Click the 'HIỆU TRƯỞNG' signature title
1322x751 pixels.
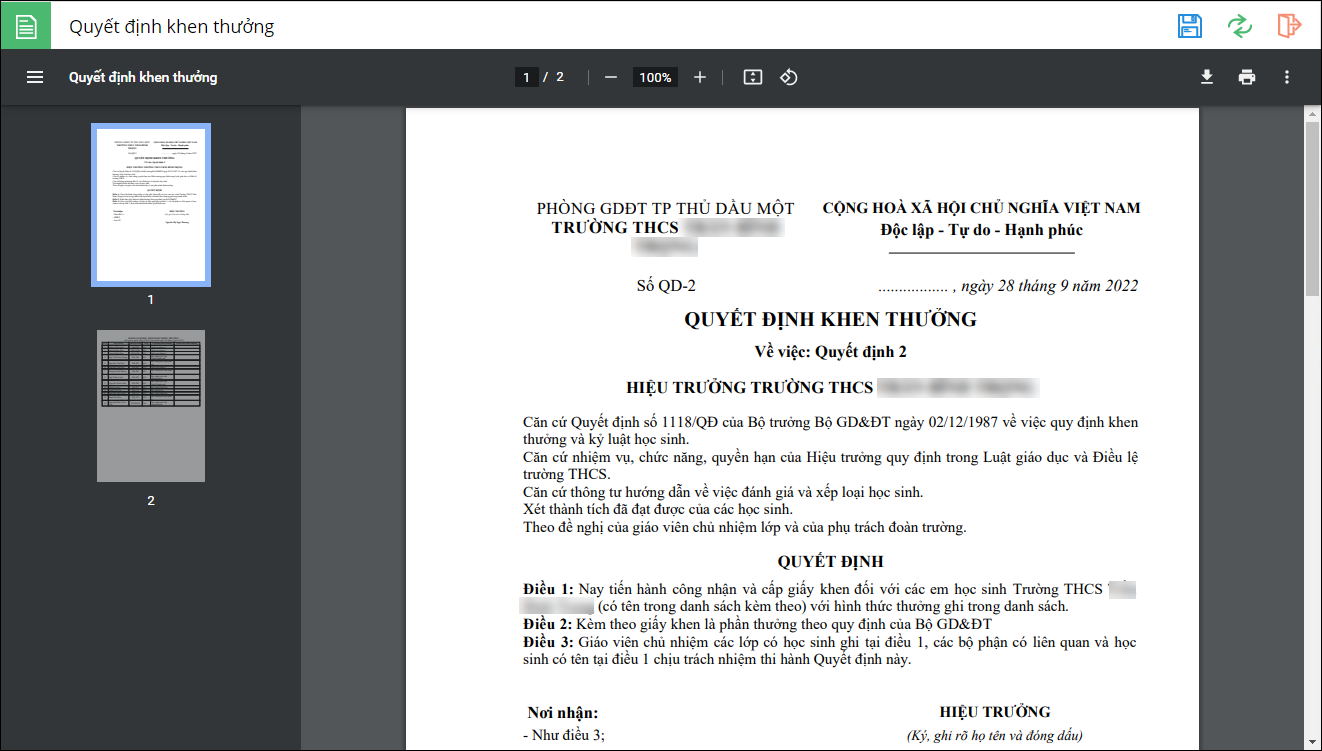[x=995, y=713]
